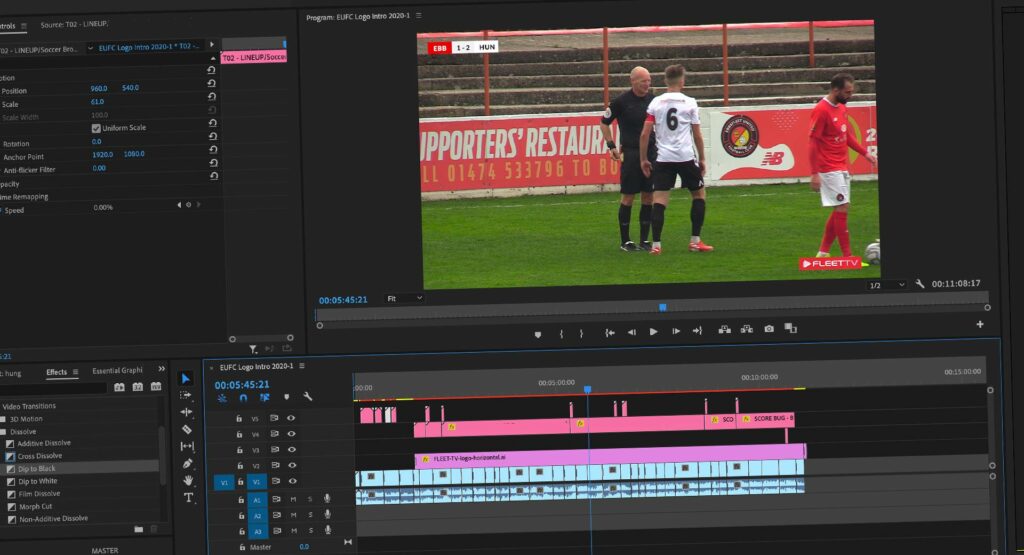Click the Export Frame camera icon
This screenshot has height=555, width=1024.
point(768,329)
